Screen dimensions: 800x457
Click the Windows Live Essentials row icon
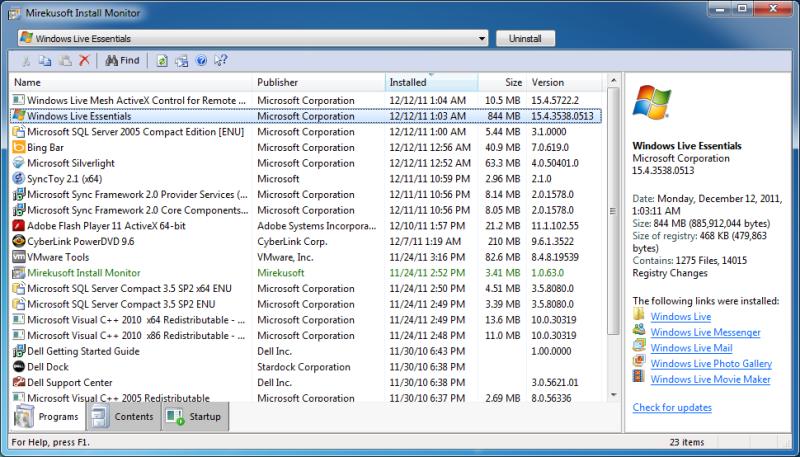[x=19, y=116]
